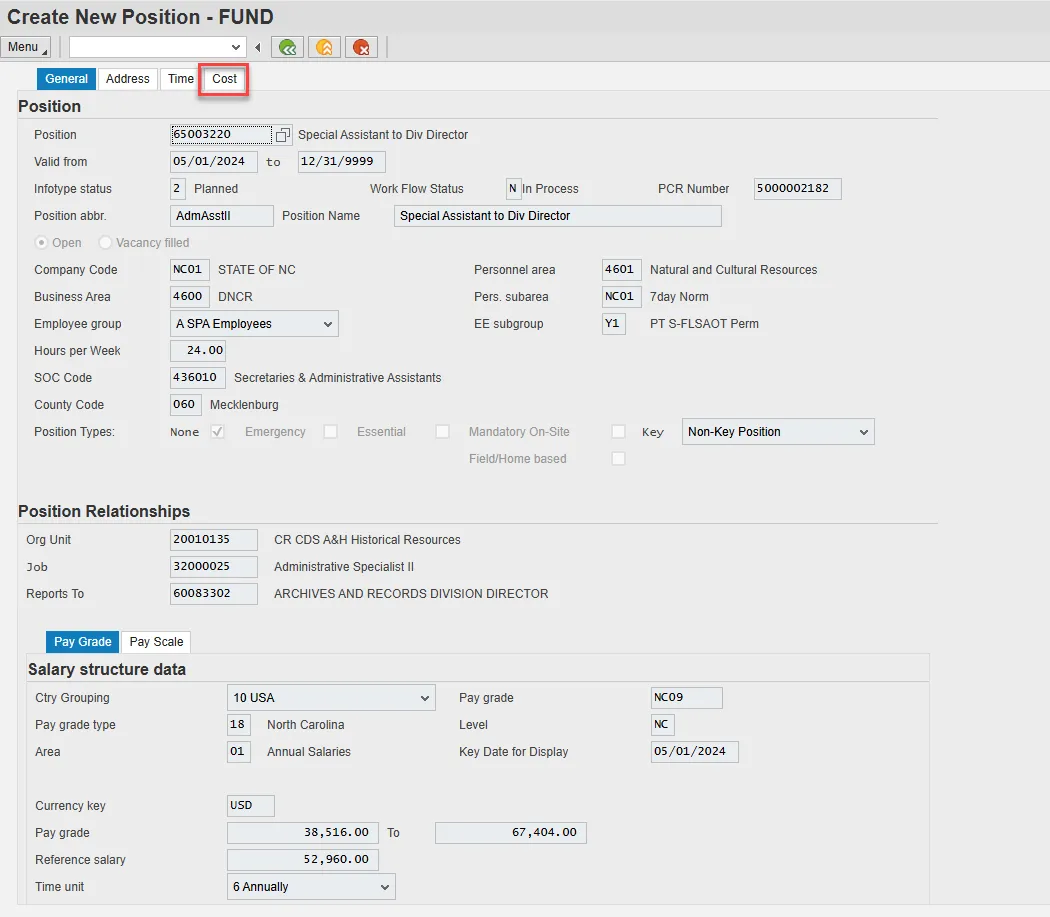Click the small arrow left of the Back icon

pos(258,47)
